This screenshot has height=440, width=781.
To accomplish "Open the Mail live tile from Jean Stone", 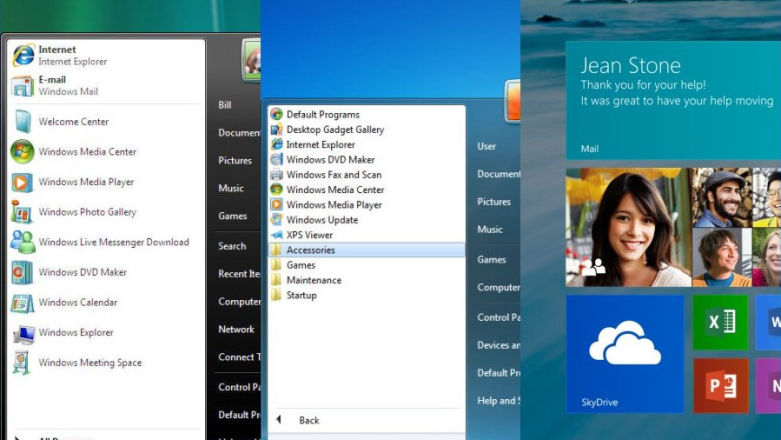I will pos(673,100).
